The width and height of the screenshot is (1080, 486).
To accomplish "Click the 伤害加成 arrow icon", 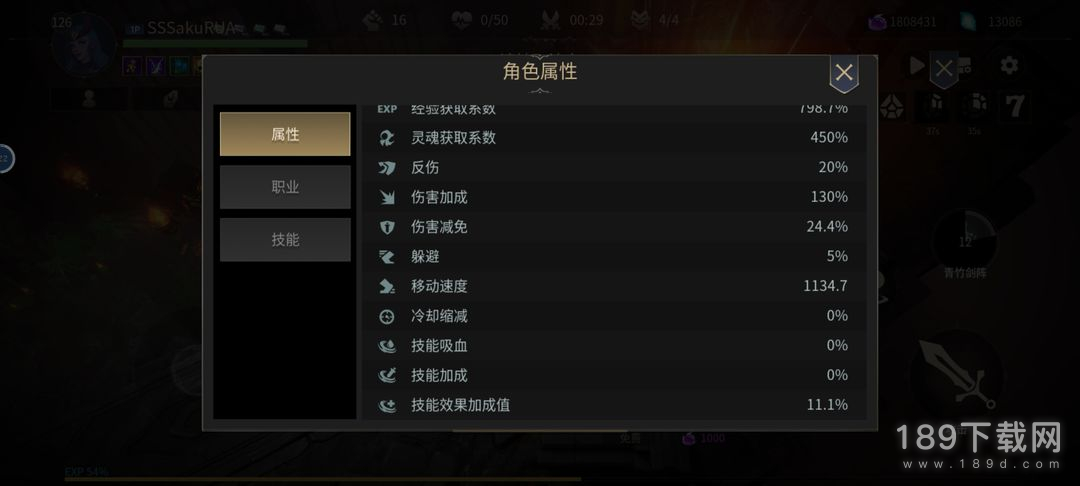I will coord(387,197).
